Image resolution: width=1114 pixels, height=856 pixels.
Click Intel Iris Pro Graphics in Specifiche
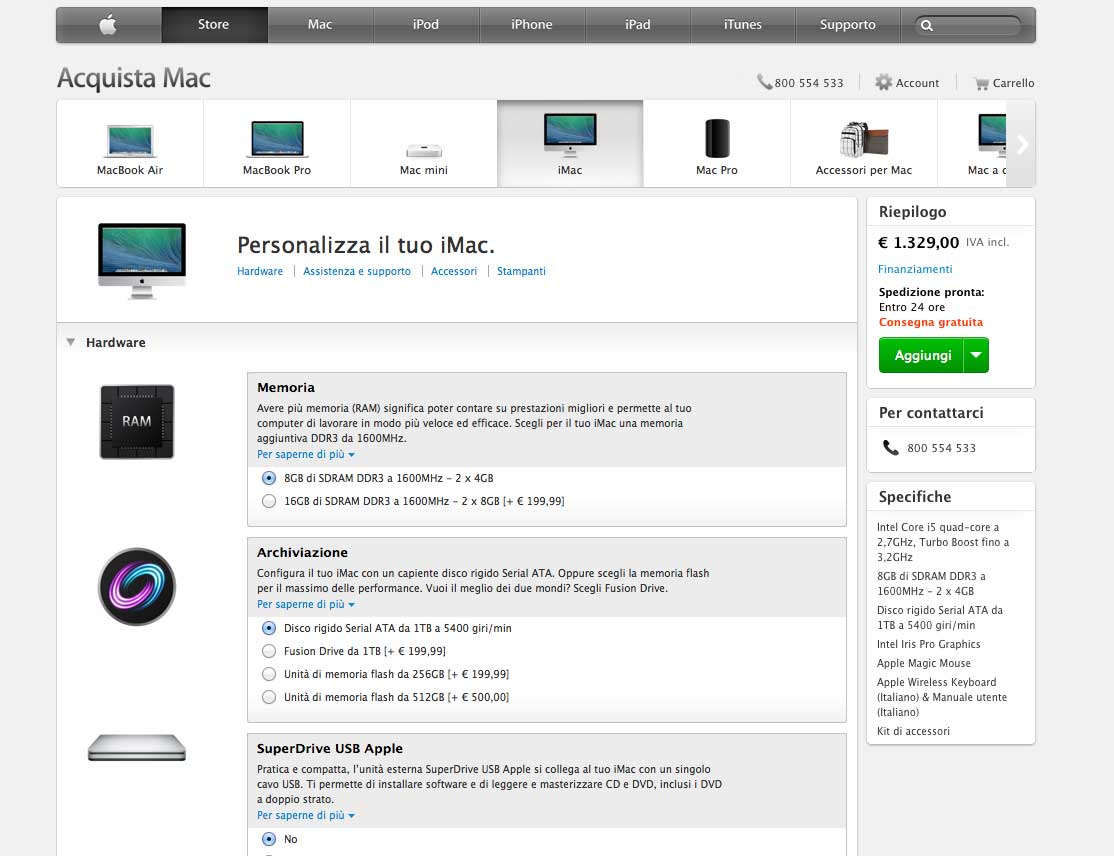(928, 644)
